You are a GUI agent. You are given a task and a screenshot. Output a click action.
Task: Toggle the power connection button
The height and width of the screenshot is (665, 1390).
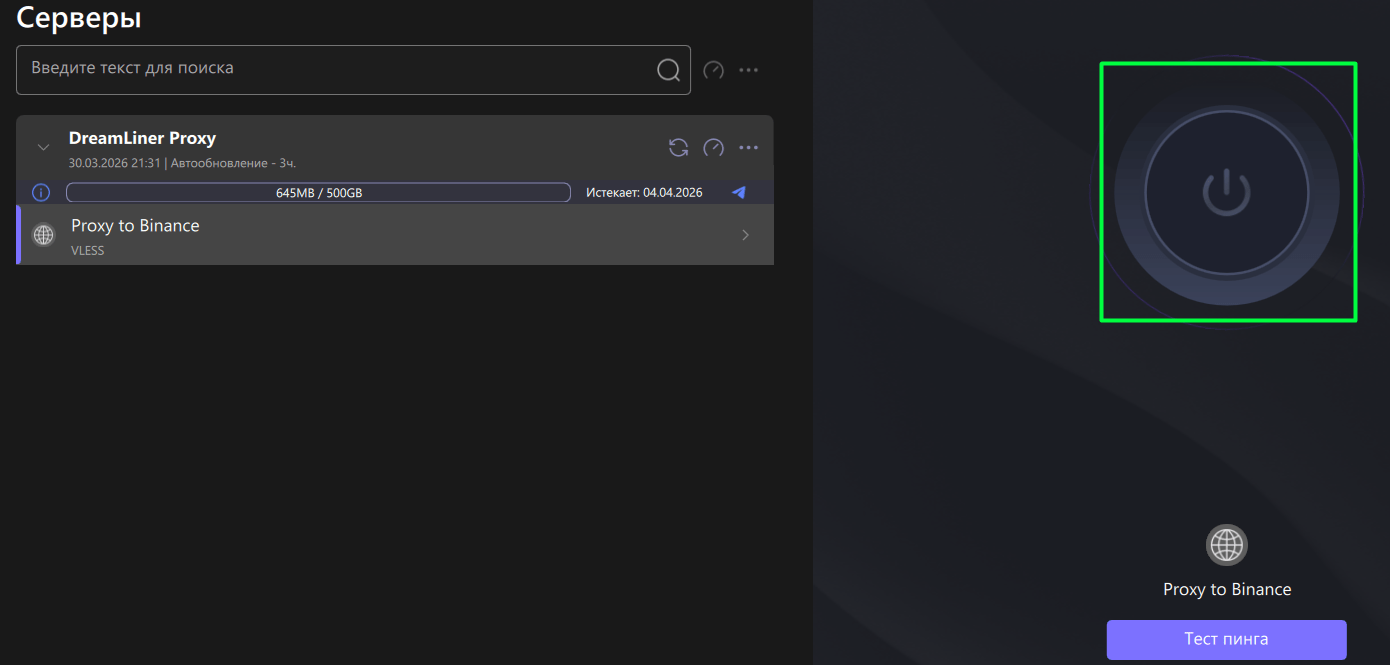1226,192
